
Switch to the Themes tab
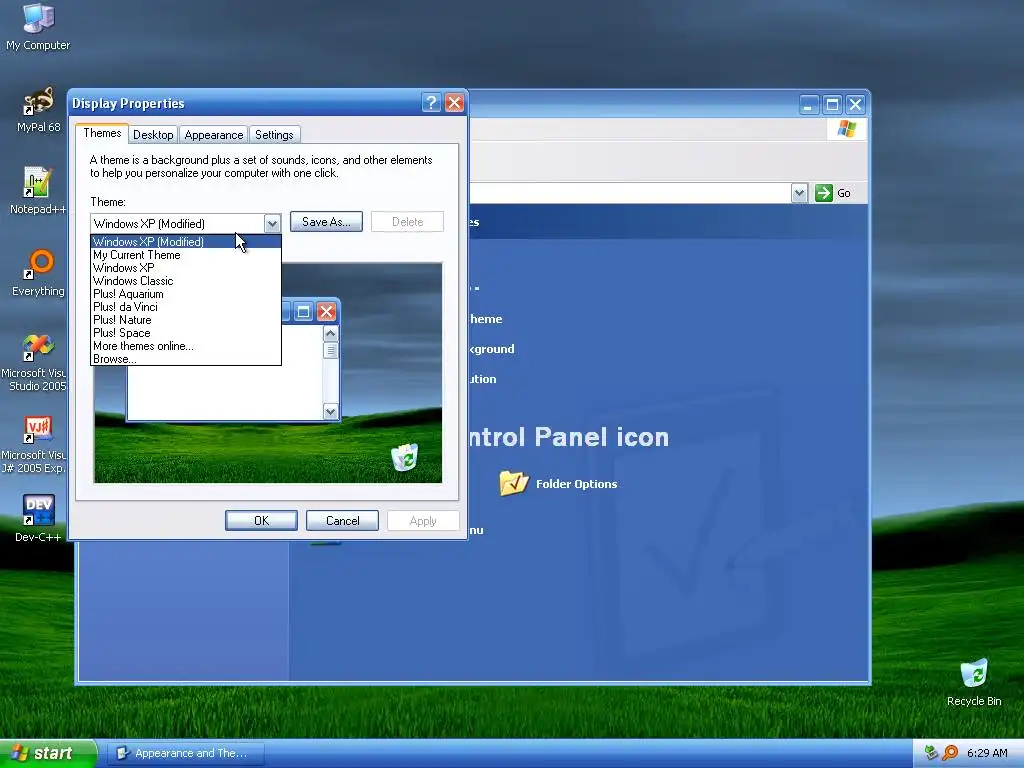click(x=102, y=133)
